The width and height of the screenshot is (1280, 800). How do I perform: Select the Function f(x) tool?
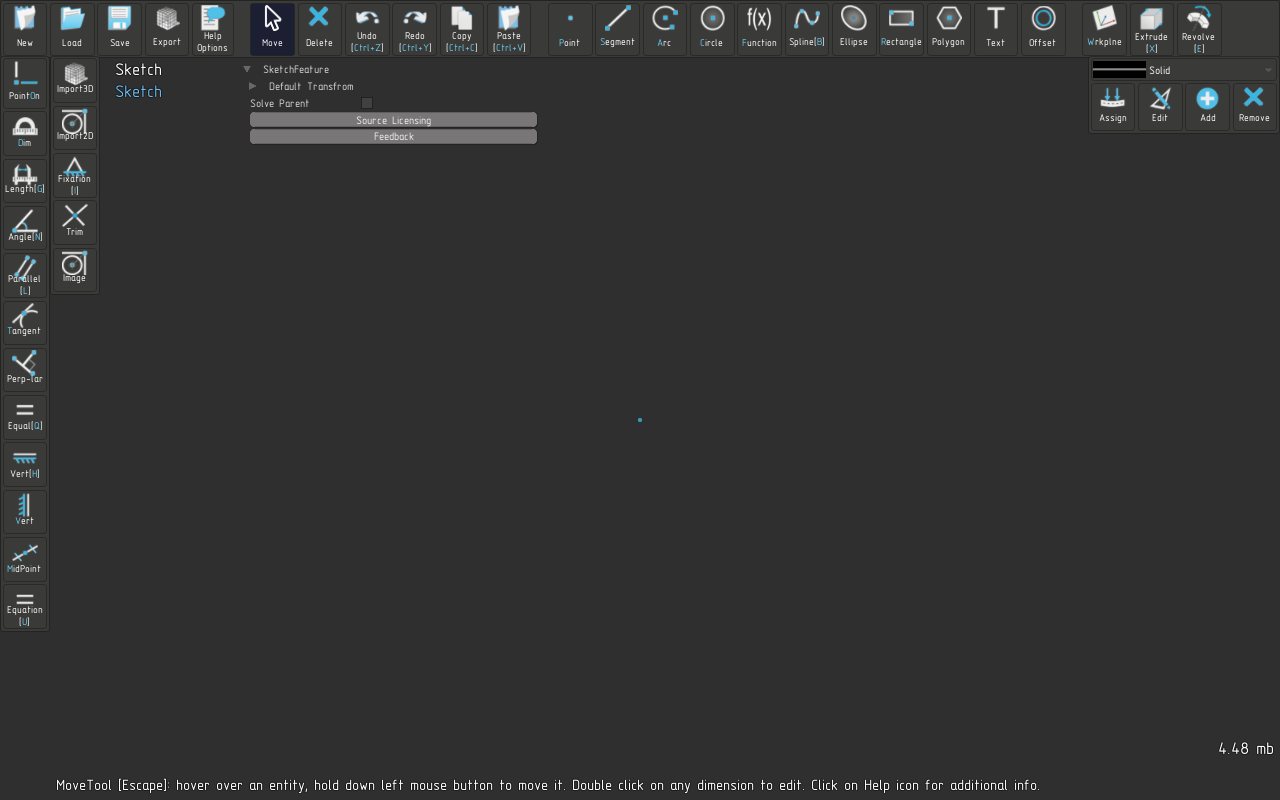point(759,28)
